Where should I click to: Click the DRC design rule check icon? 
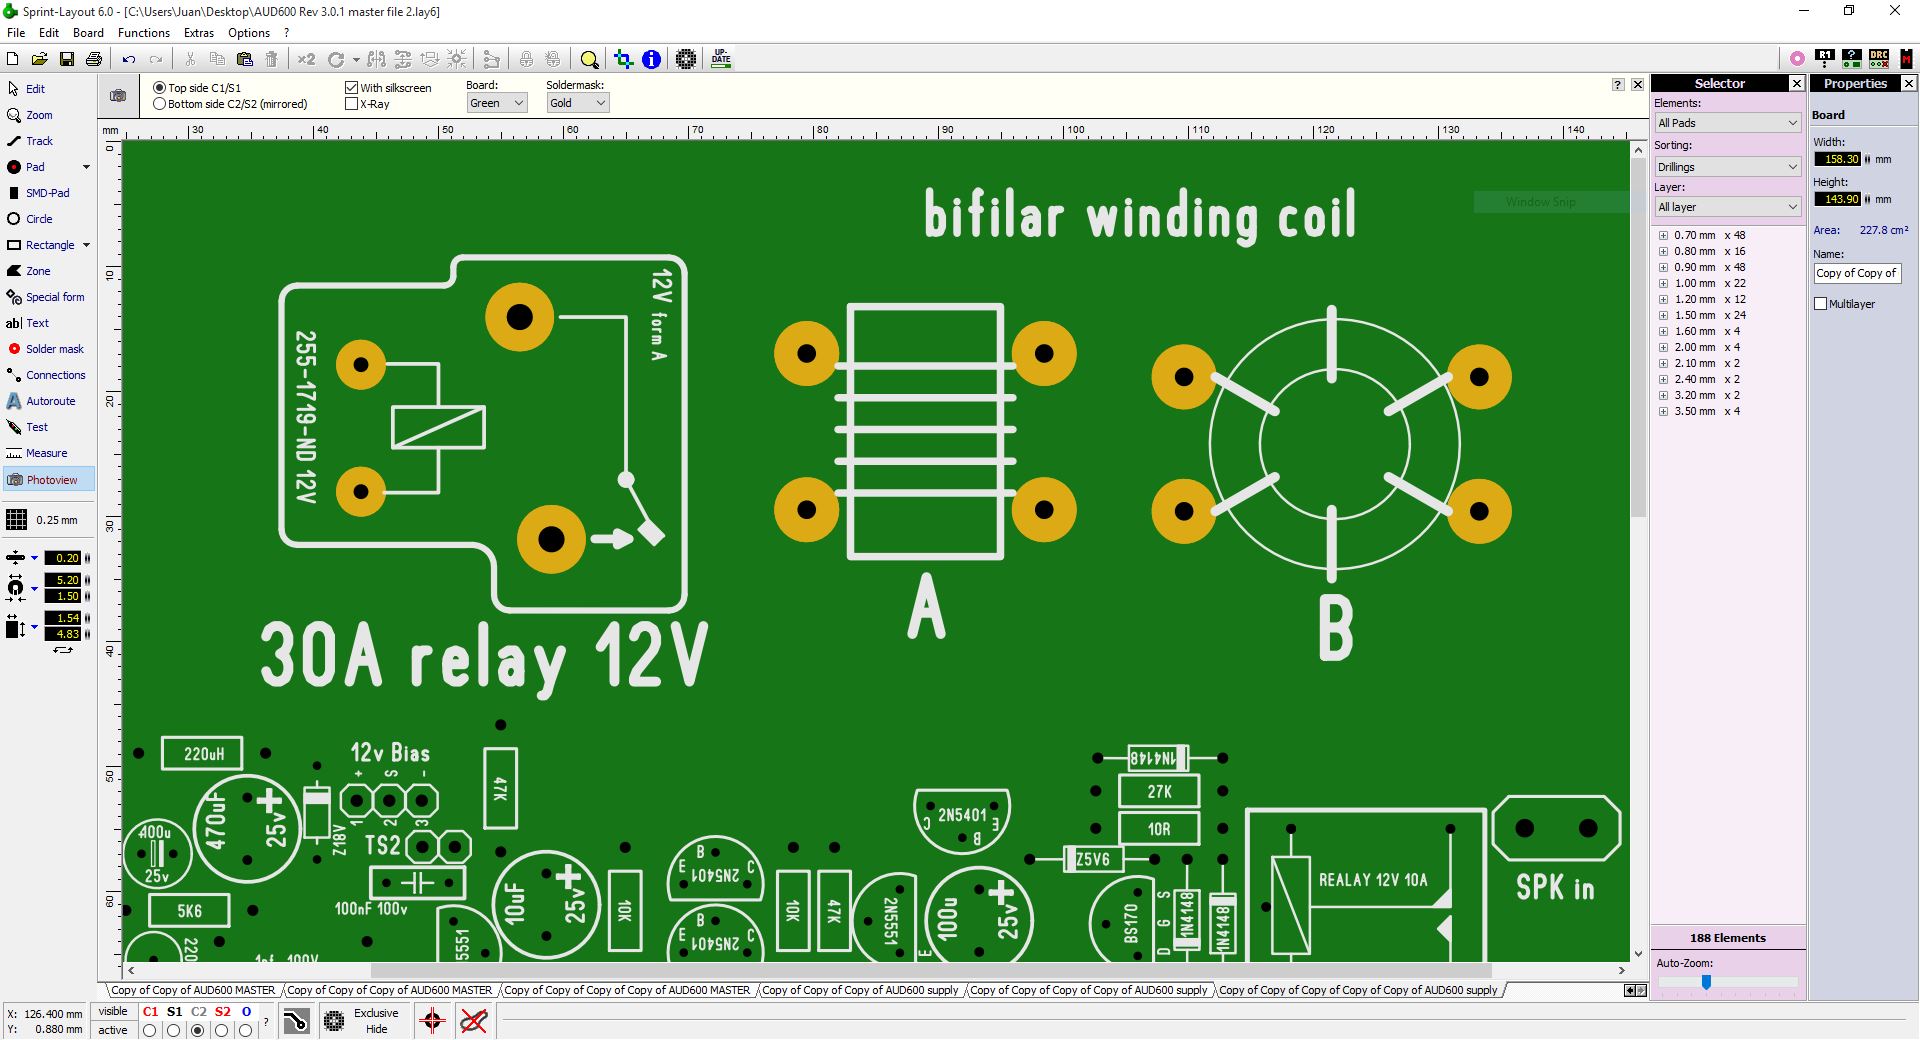pyautogui.click(x=1879, y=59)
